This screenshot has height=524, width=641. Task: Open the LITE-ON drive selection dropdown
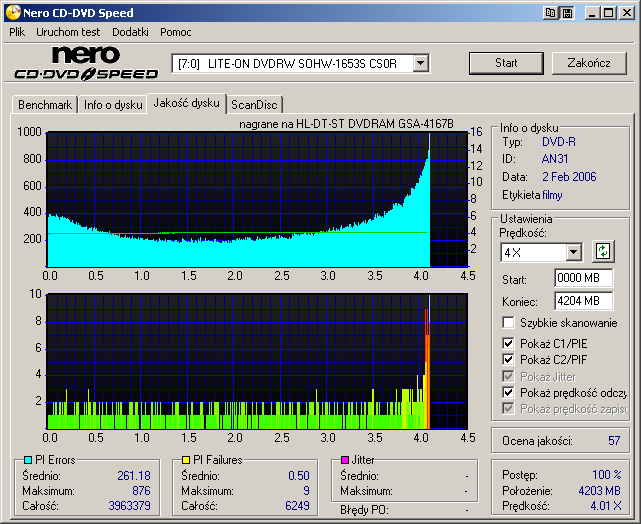[420, 64]
